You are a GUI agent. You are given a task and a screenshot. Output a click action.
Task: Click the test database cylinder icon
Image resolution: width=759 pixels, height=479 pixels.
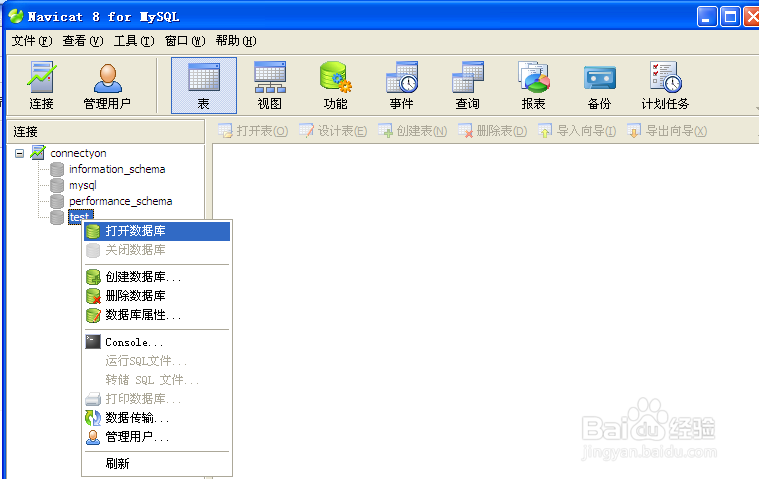point(57,217)
